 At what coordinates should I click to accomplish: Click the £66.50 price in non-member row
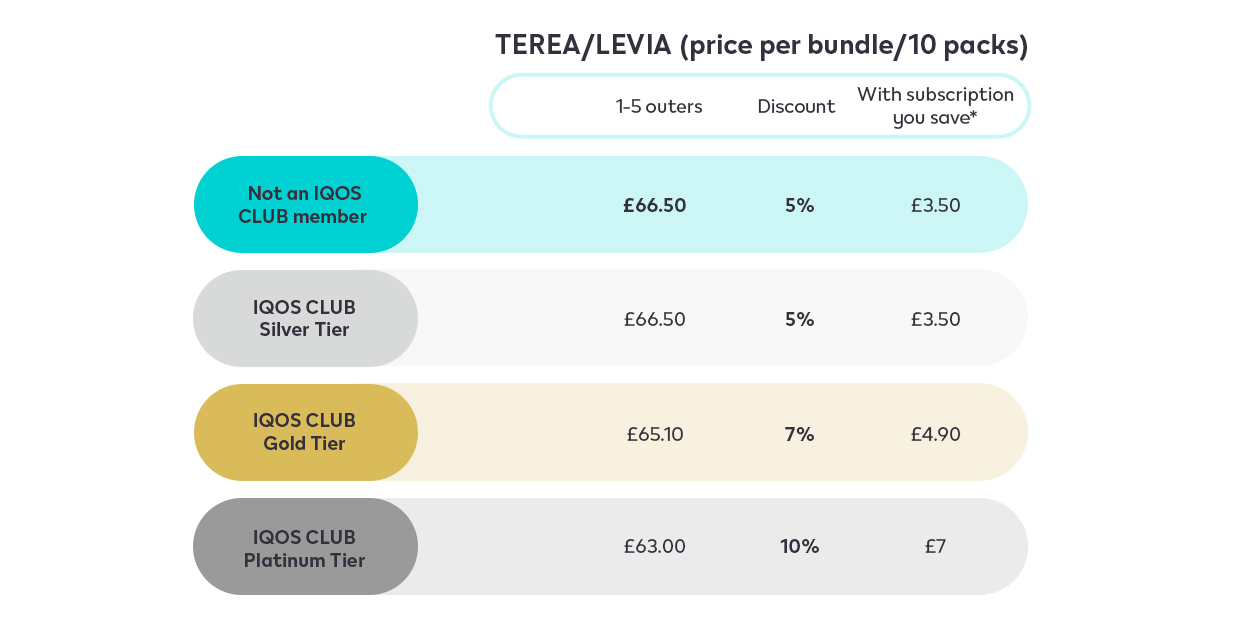[655, 206]
